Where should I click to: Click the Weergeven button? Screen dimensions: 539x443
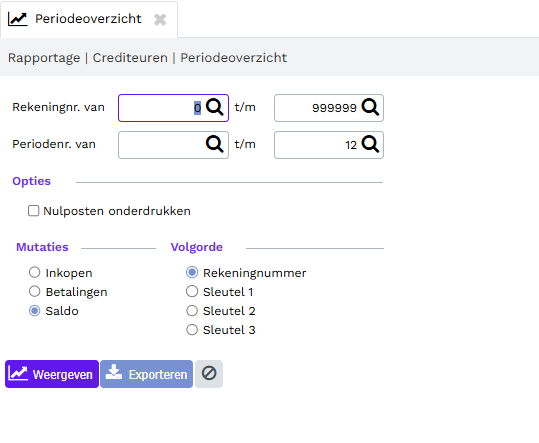(x=52, y=374)
